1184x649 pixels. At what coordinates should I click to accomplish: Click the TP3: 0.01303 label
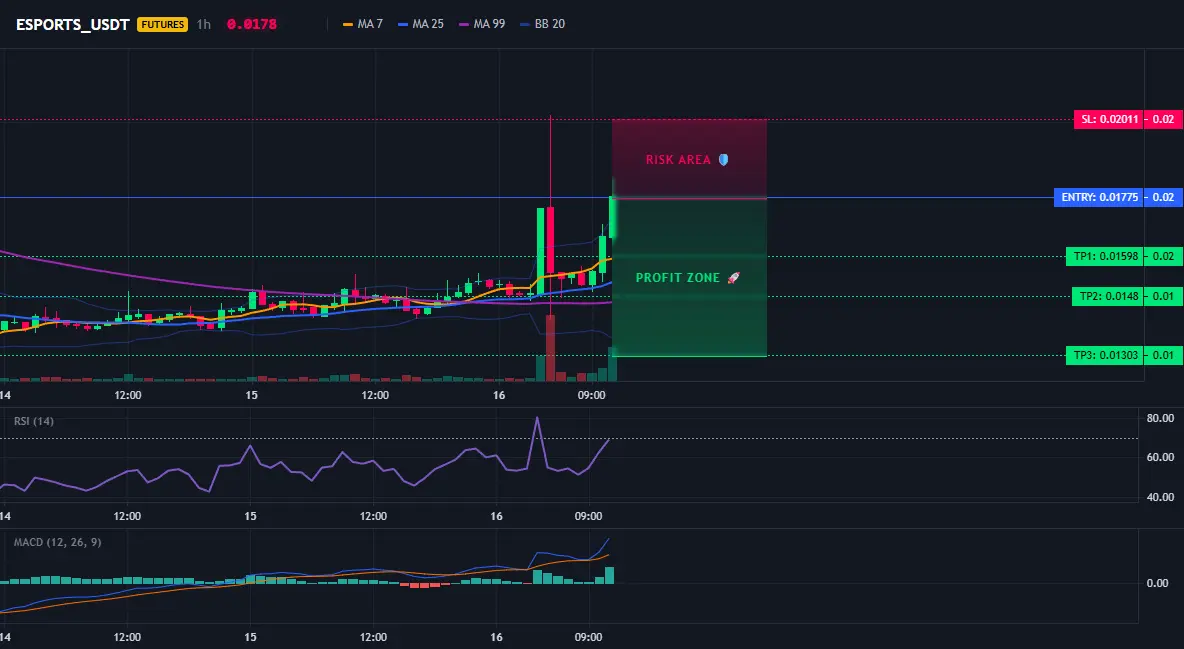(1105, 355)
